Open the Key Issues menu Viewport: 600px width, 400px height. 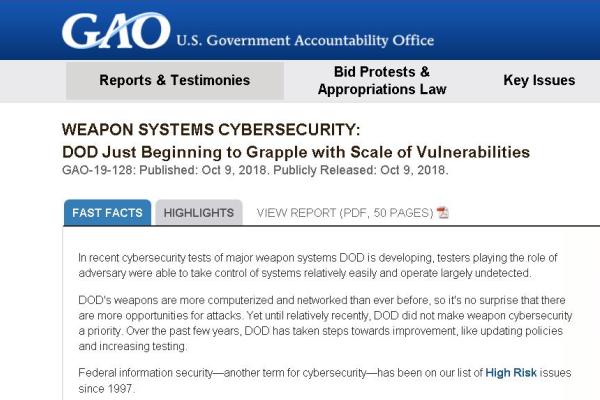point(539,80)
